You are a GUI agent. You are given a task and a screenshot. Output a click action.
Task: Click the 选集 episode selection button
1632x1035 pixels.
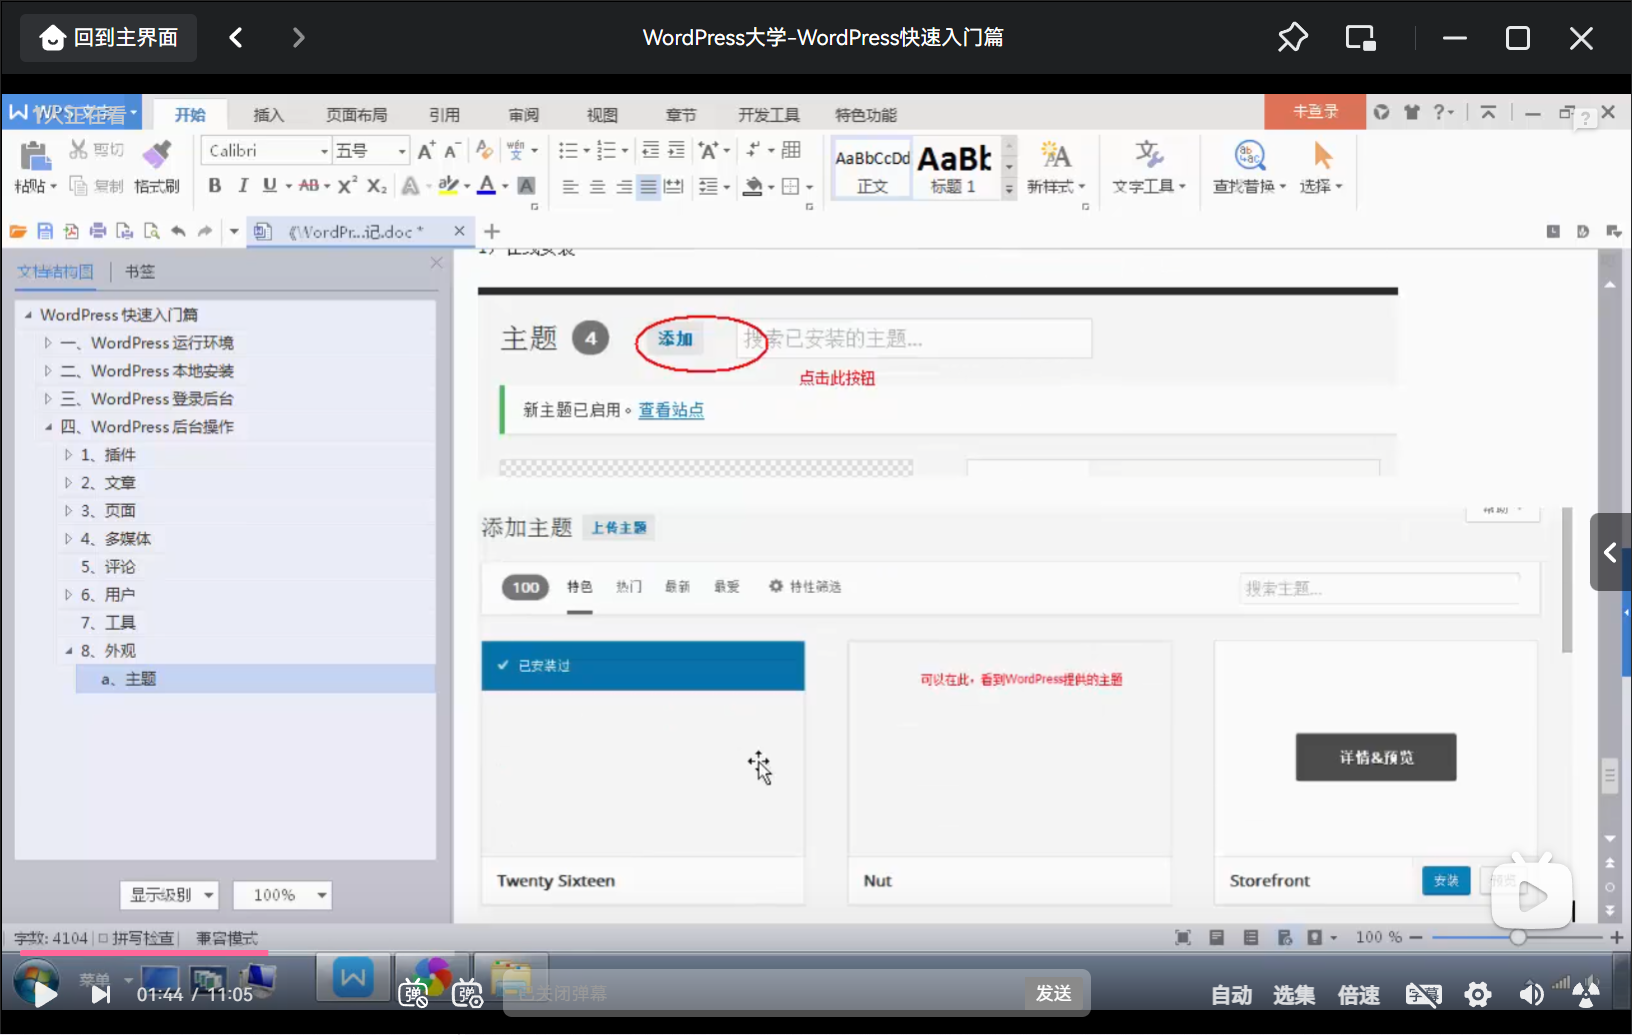pyautogui.click(x=1294, y=995)
